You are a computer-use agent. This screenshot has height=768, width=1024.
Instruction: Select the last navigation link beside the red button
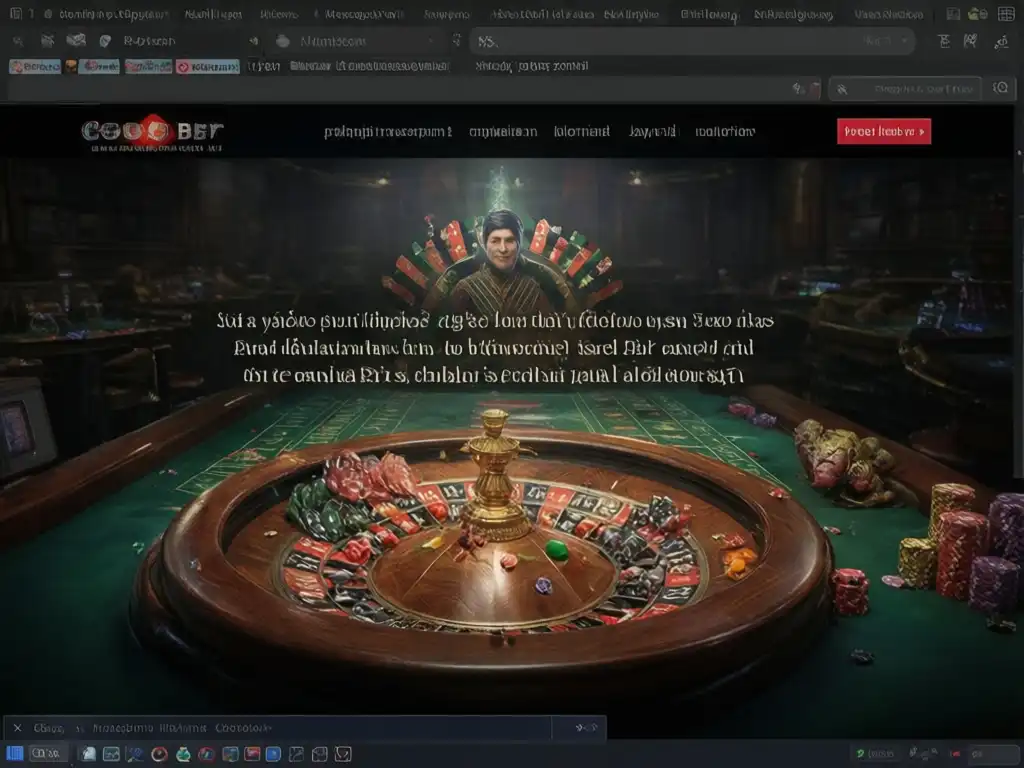click(725, 132)
